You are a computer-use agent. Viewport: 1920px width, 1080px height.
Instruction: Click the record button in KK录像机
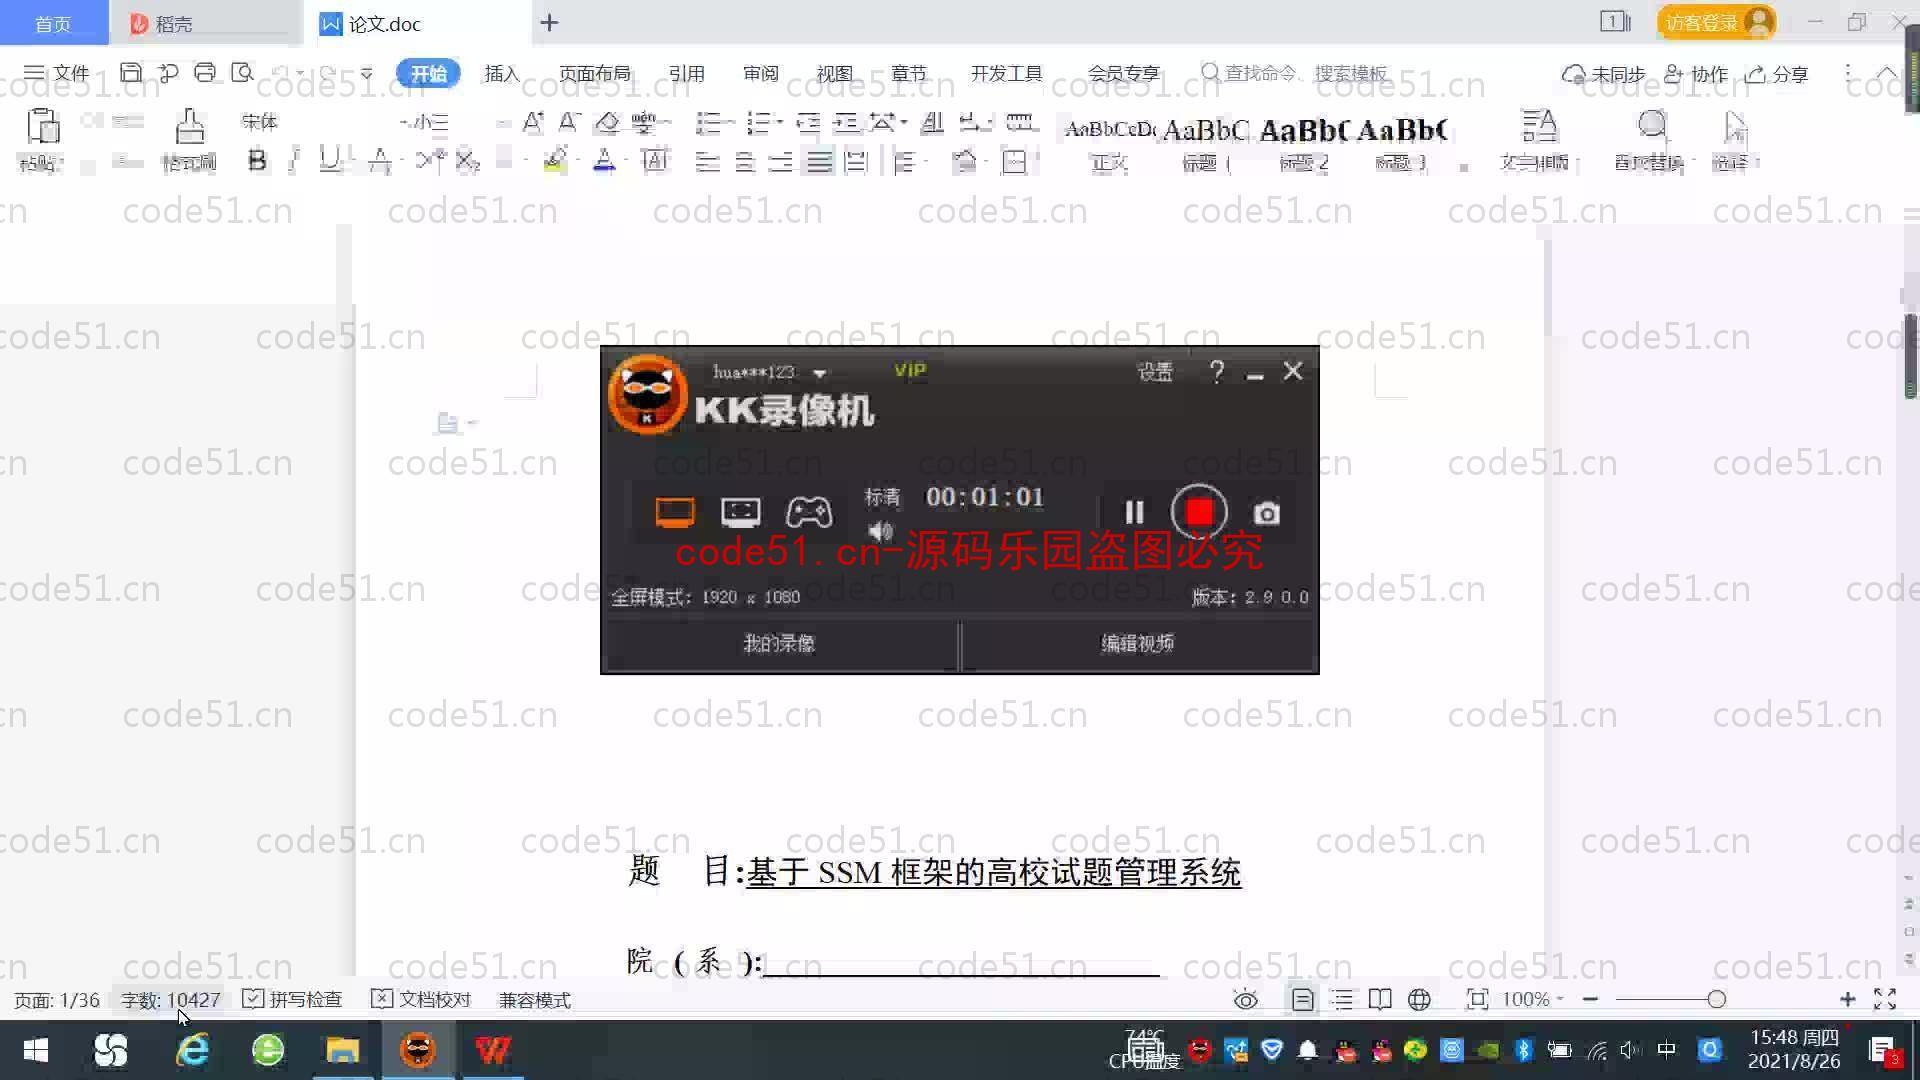(1197, 512)
